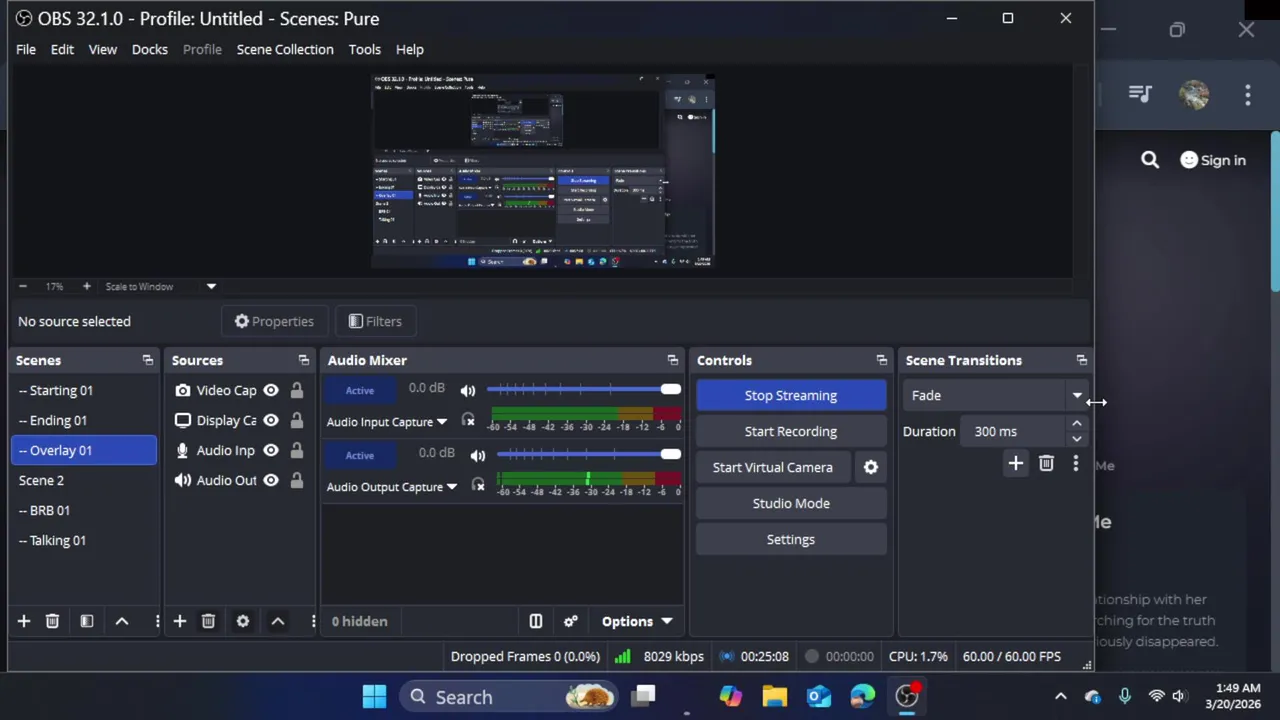The height and width of the screenshot is (720, 1280).
Task: Click Start Recording button
Action: (x=791, y=431)
